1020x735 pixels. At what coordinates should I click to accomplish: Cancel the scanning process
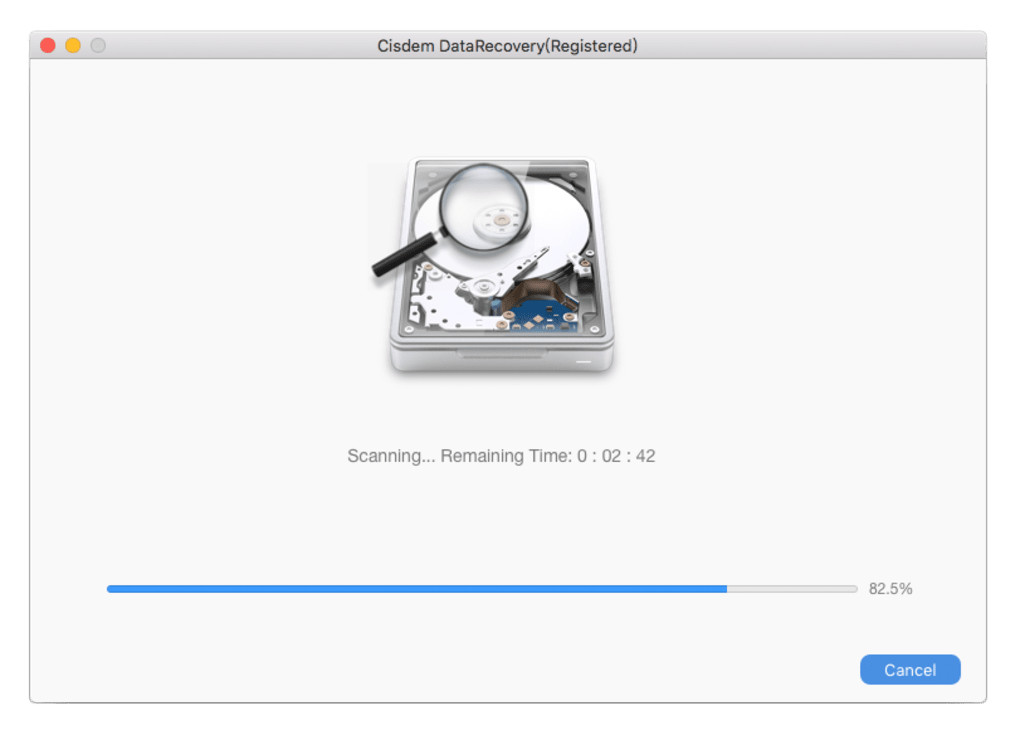click(909, 669)
